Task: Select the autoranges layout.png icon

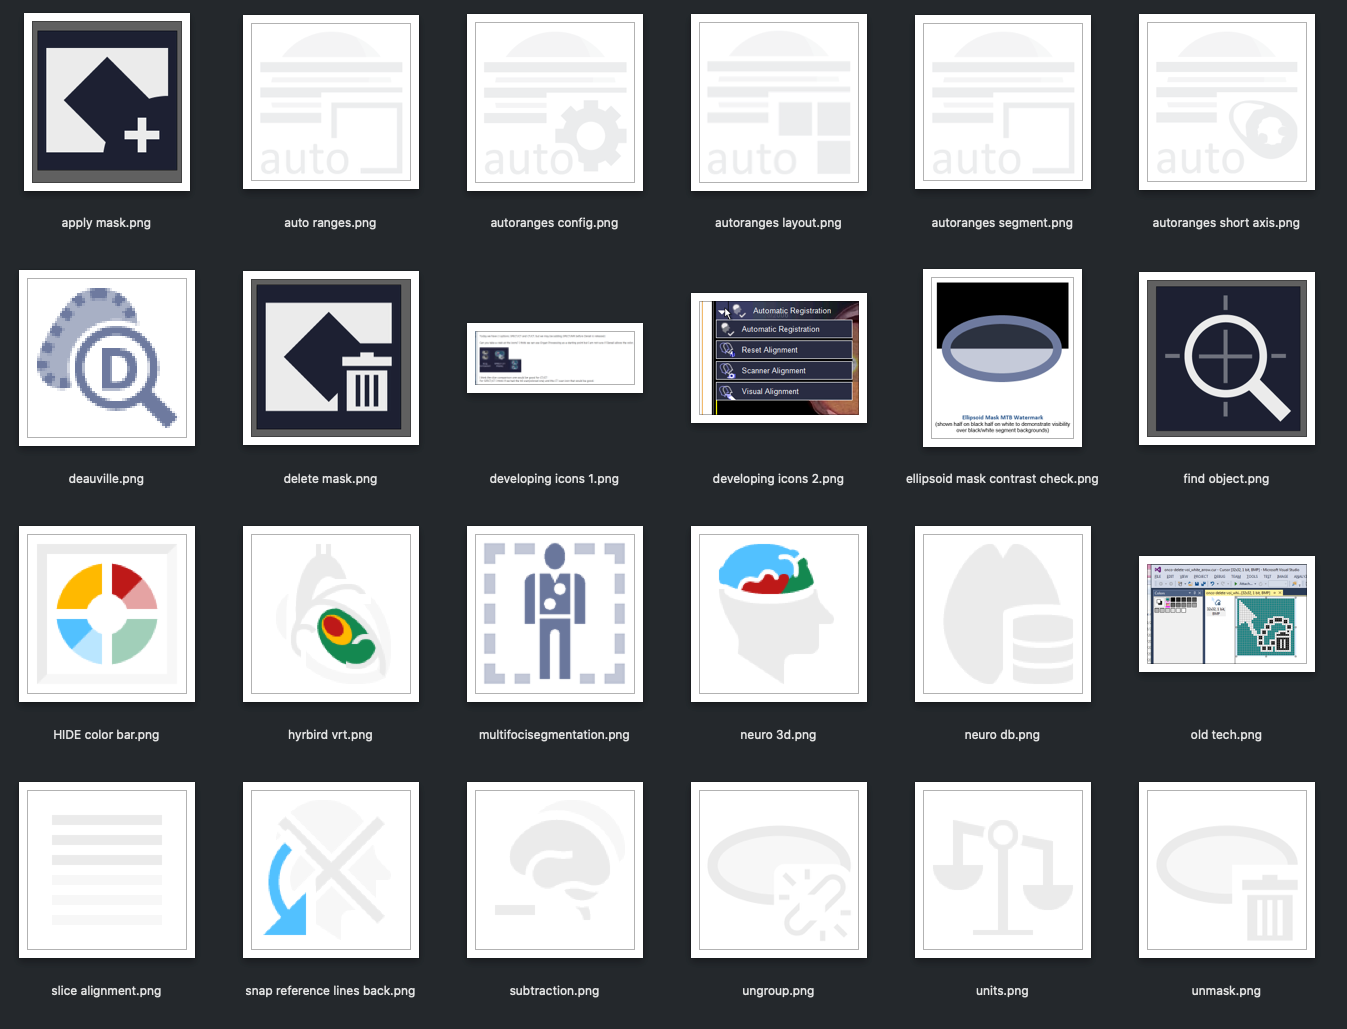Action: pyautogui.click(x=779, y=102)
